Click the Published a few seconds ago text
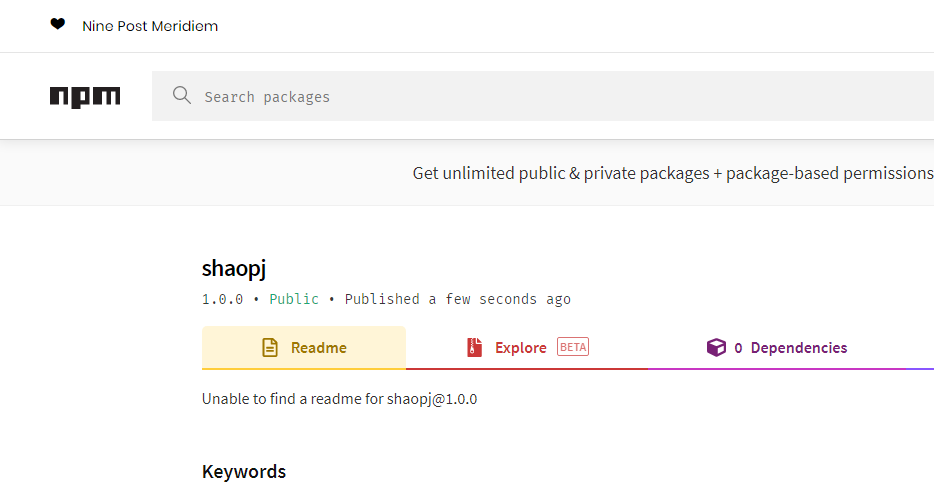 point(458,299)
